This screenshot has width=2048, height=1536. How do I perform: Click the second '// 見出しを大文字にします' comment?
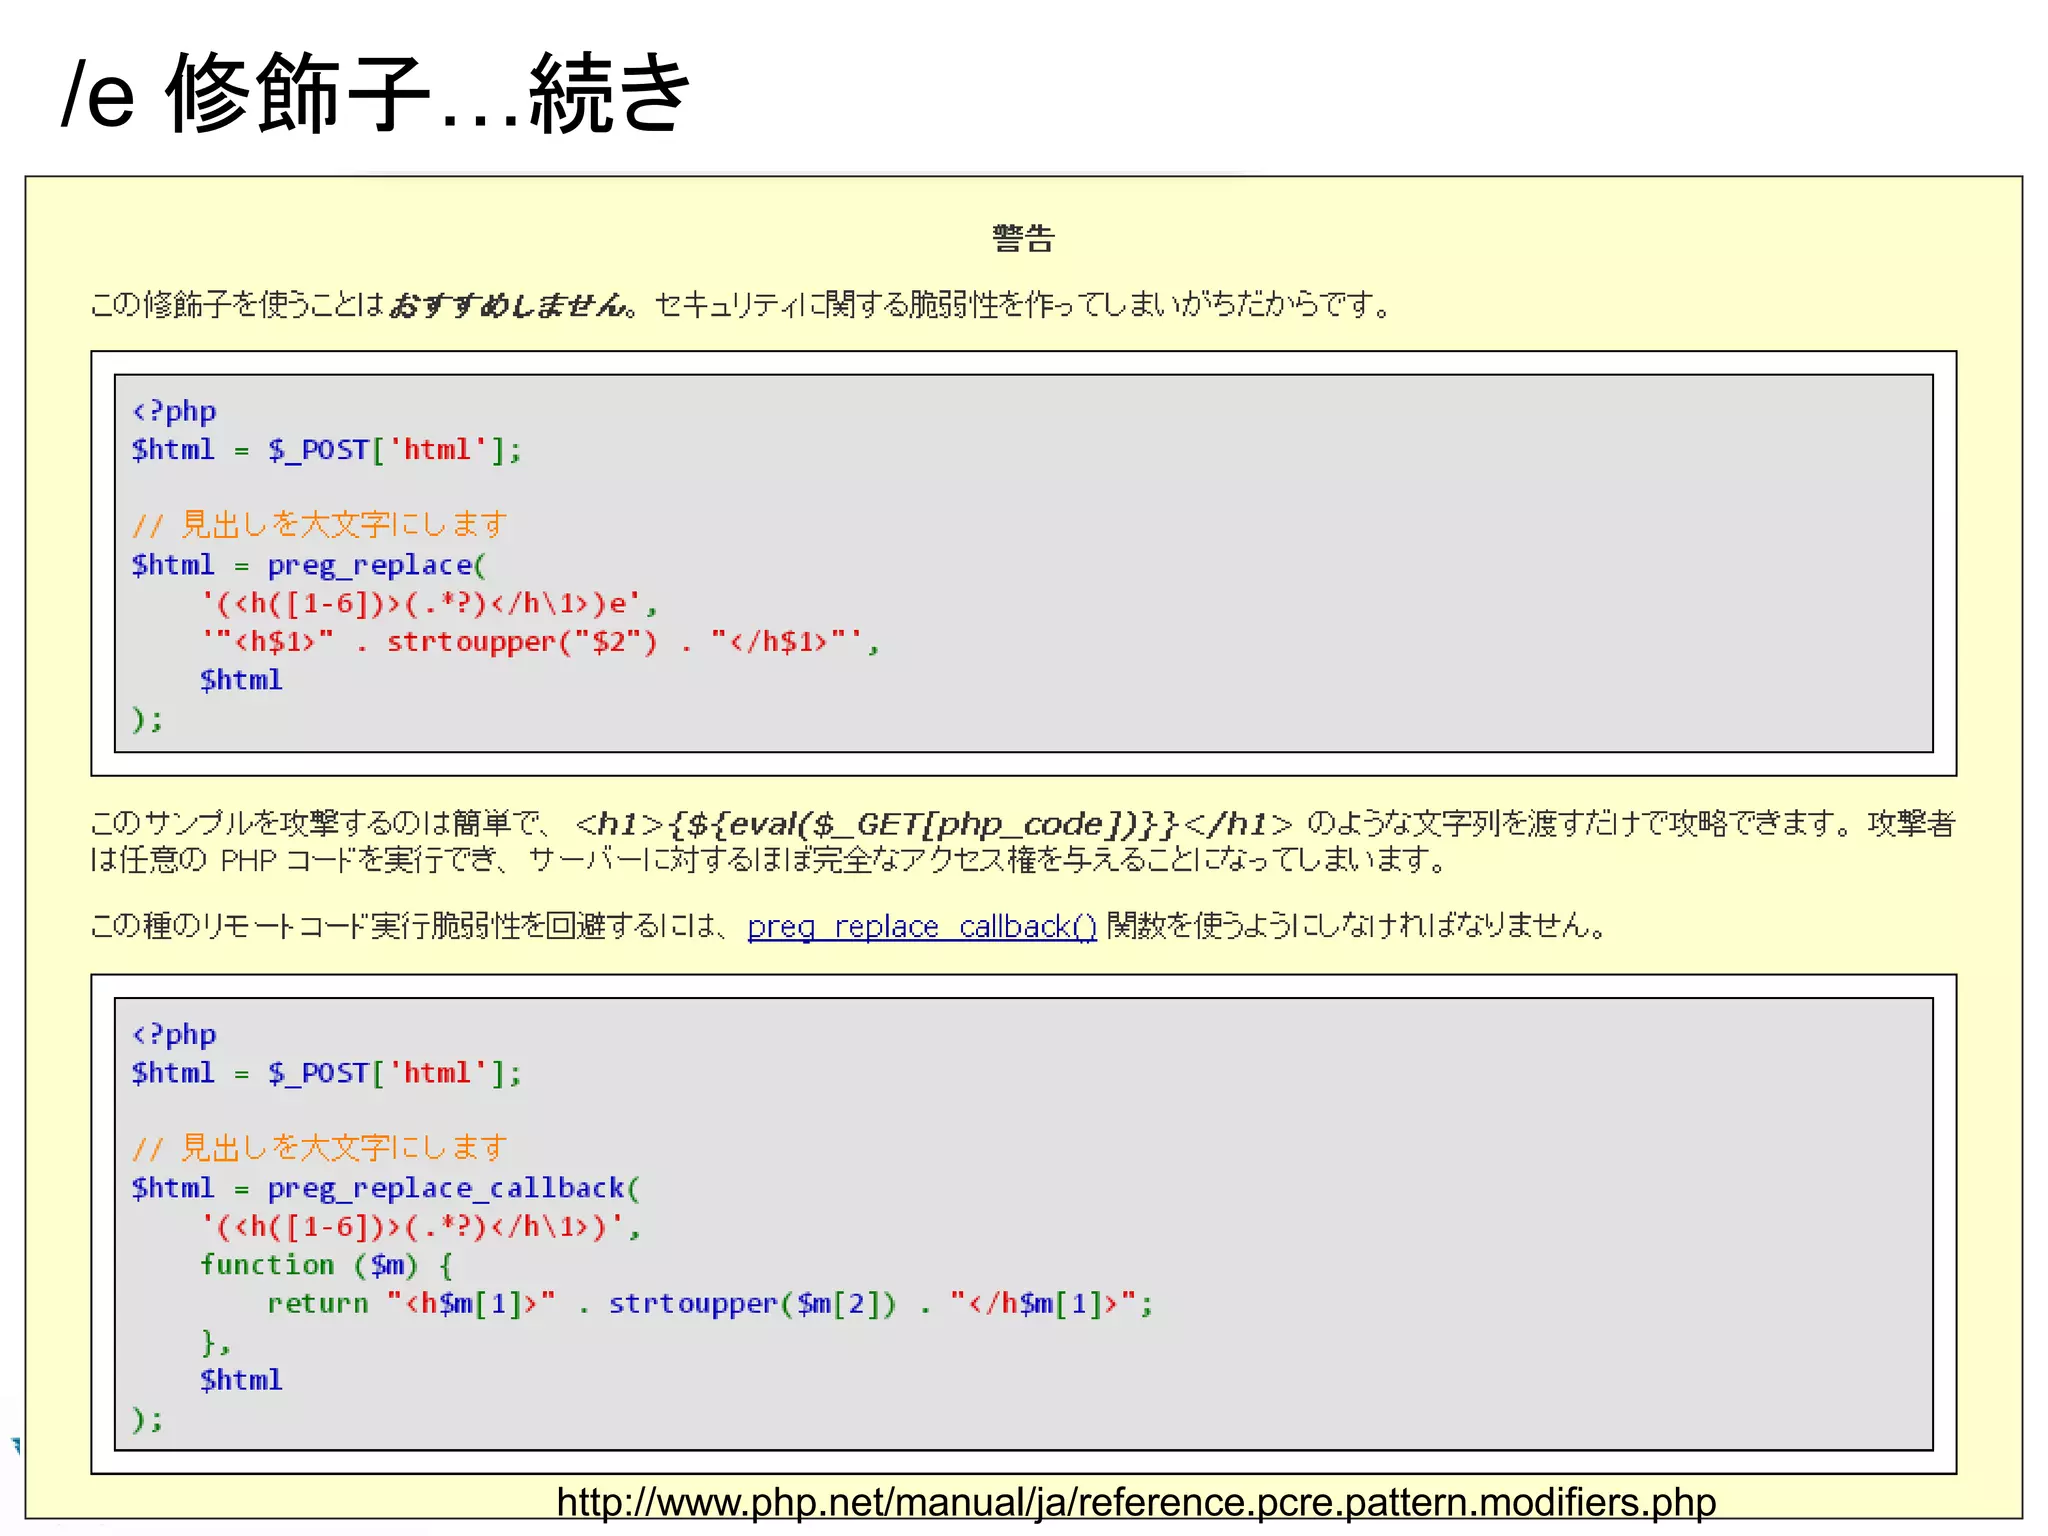pyautogui.click(x=319, y=1148)
